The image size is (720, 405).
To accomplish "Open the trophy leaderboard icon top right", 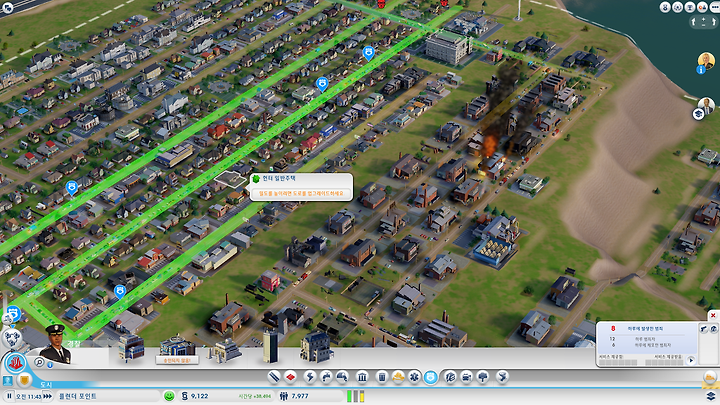I will 690,7.
